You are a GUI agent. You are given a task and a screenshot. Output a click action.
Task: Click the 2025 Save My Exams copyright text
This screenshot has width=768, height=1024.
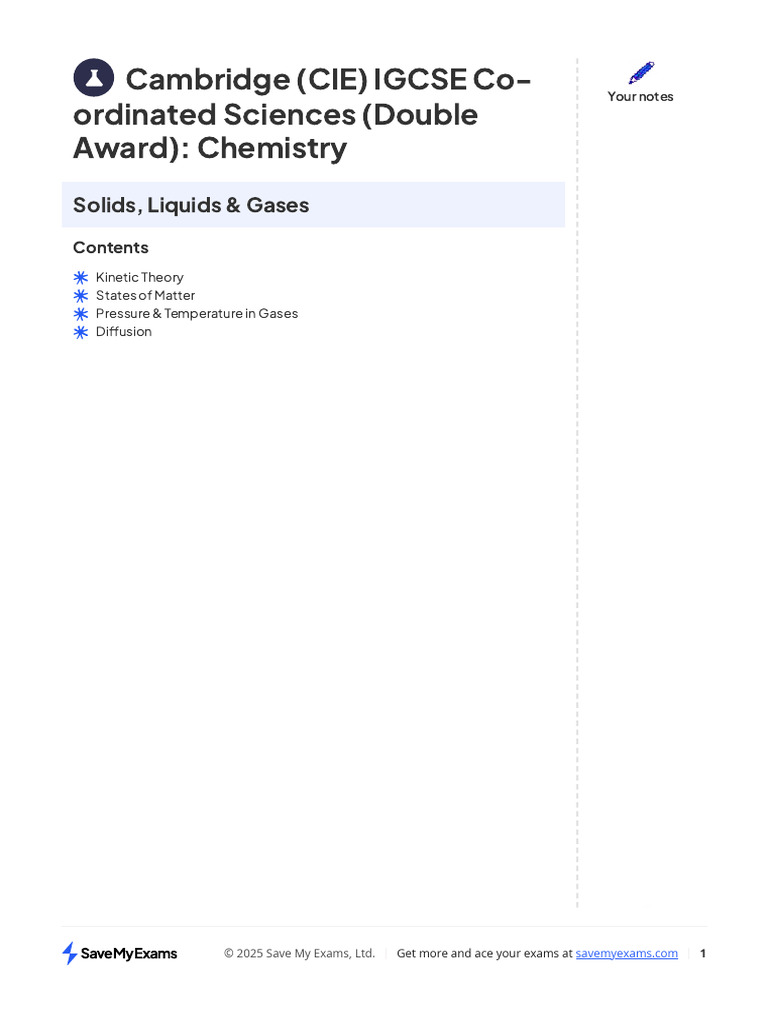click(299, 954)
